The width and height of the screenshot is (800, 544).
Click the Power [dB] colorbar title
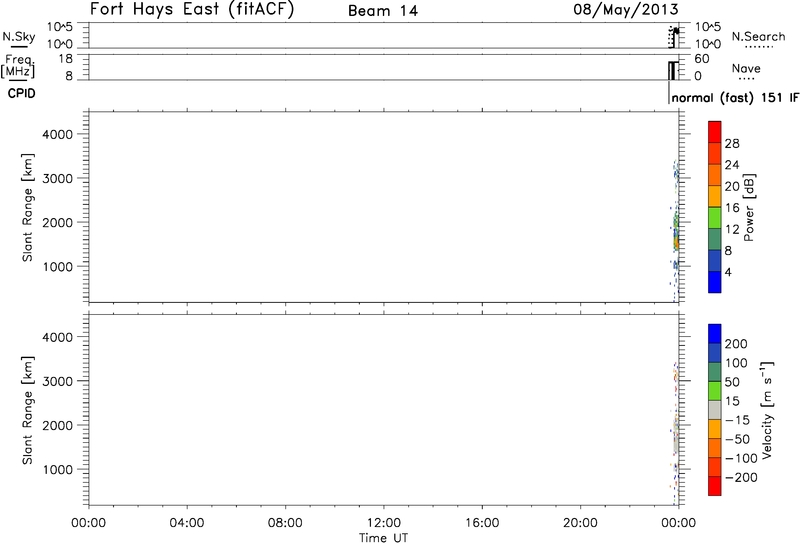click(777, 206)
